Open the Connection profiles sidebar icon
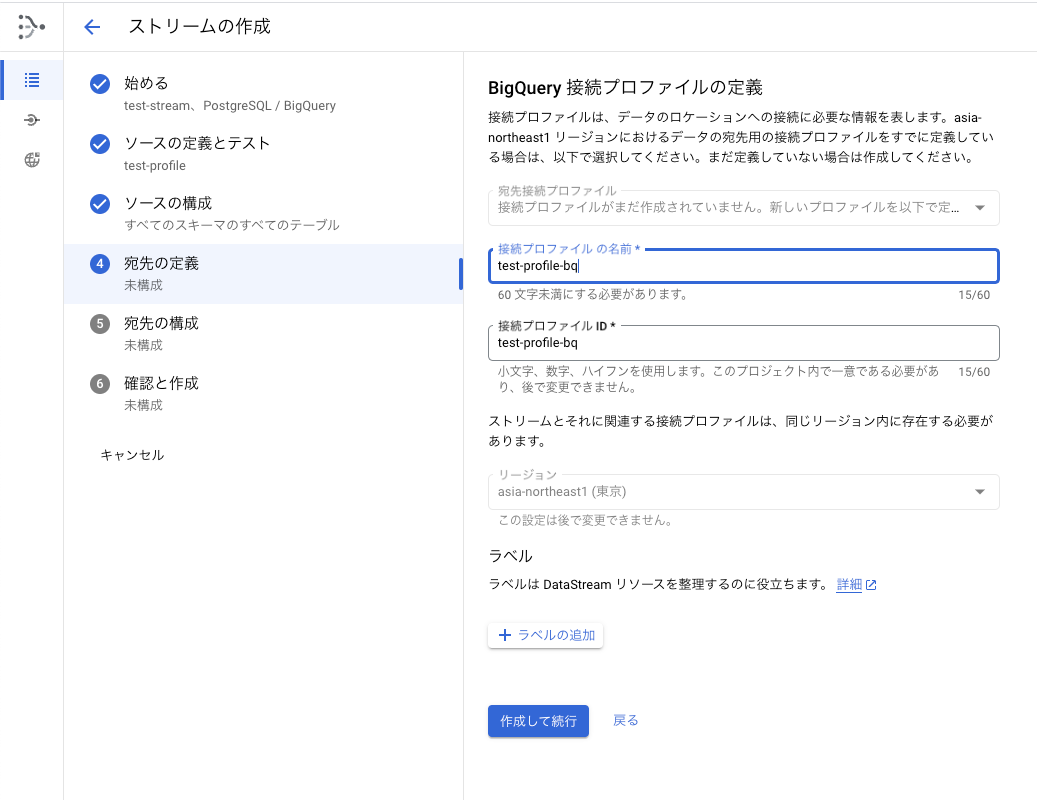Image resolution: width=1037 pixels, height=800 pixels. (32, 120)
